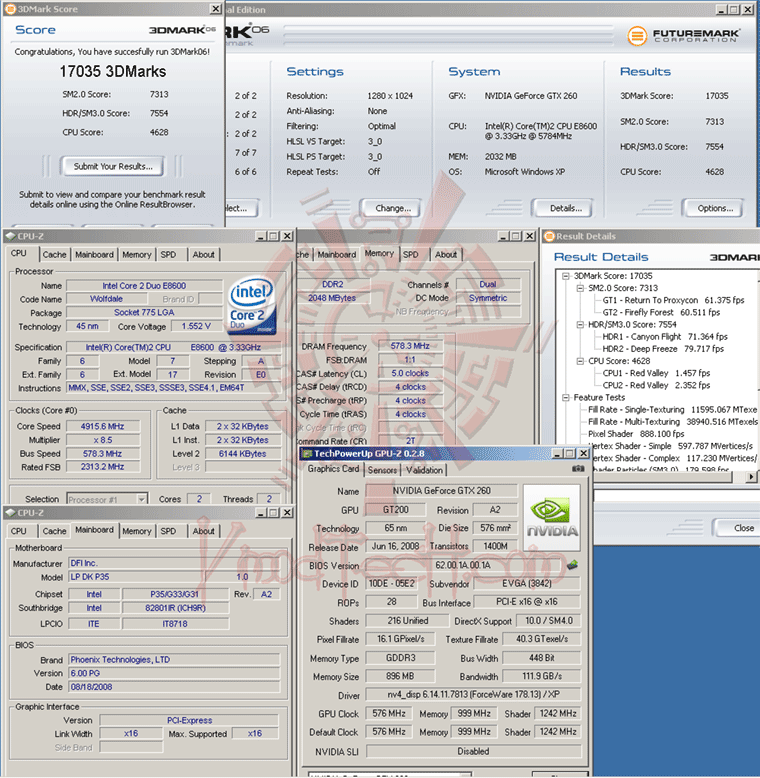Click Submit Your Results button

click(113, 167)
